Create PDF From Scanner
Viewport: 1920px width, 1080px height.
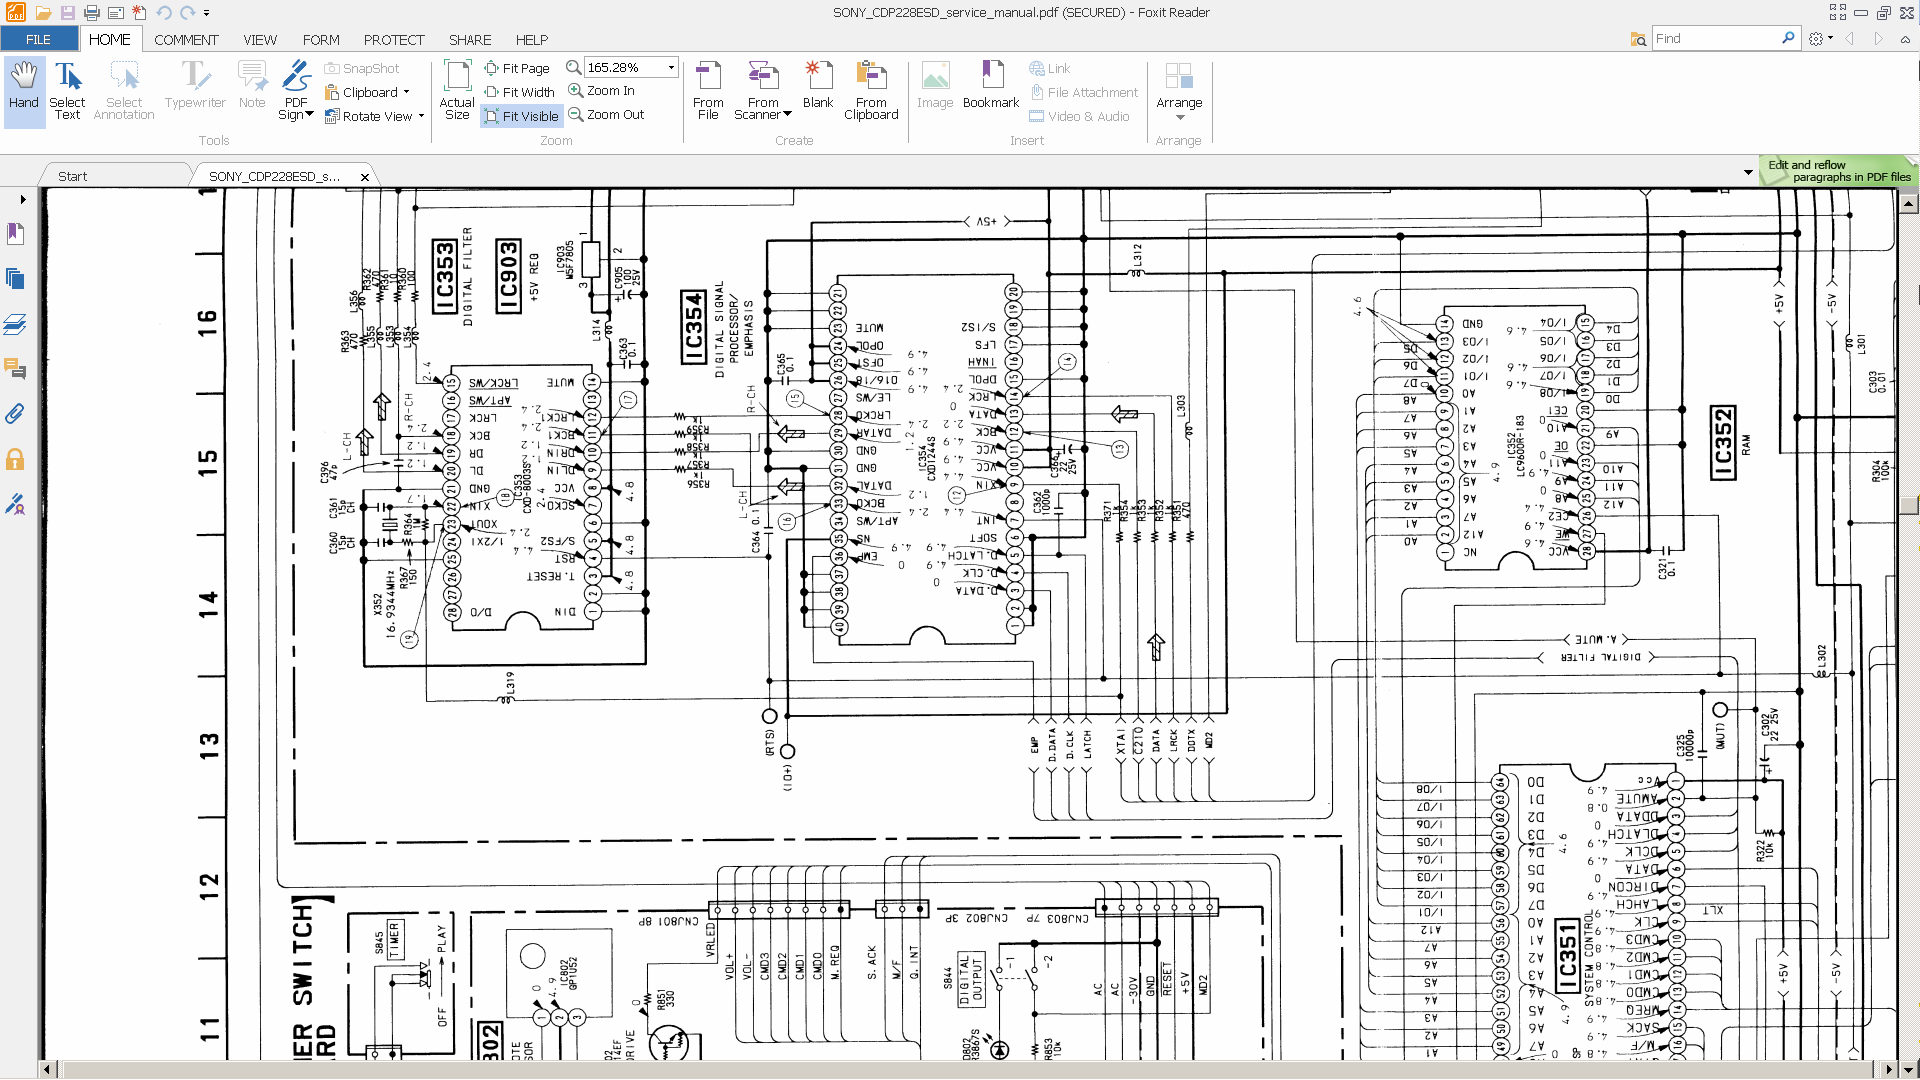(763, 90)
